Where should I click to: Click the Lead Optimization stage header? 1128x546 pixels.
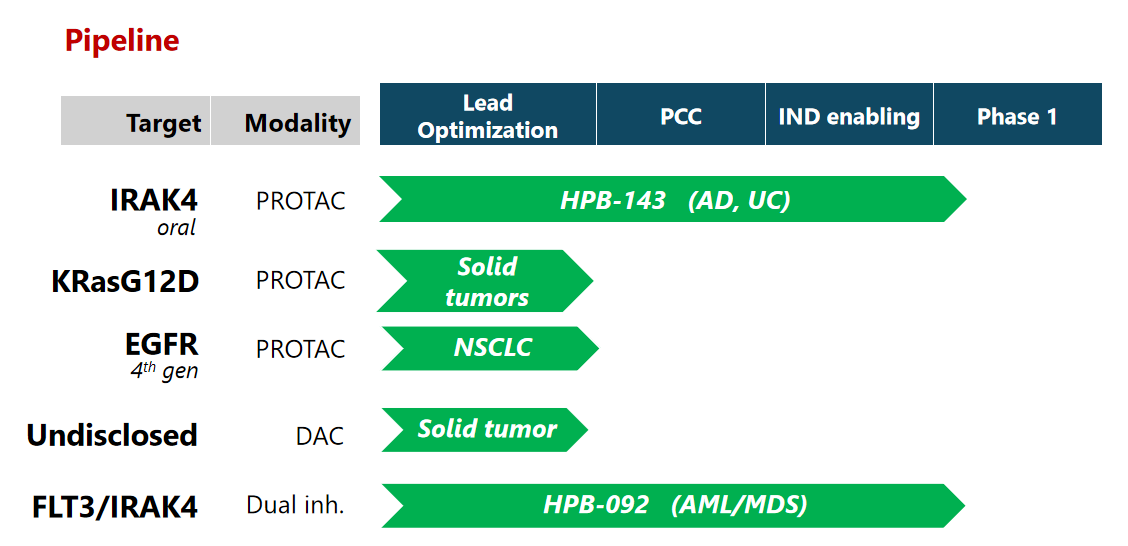click(488, 114)
